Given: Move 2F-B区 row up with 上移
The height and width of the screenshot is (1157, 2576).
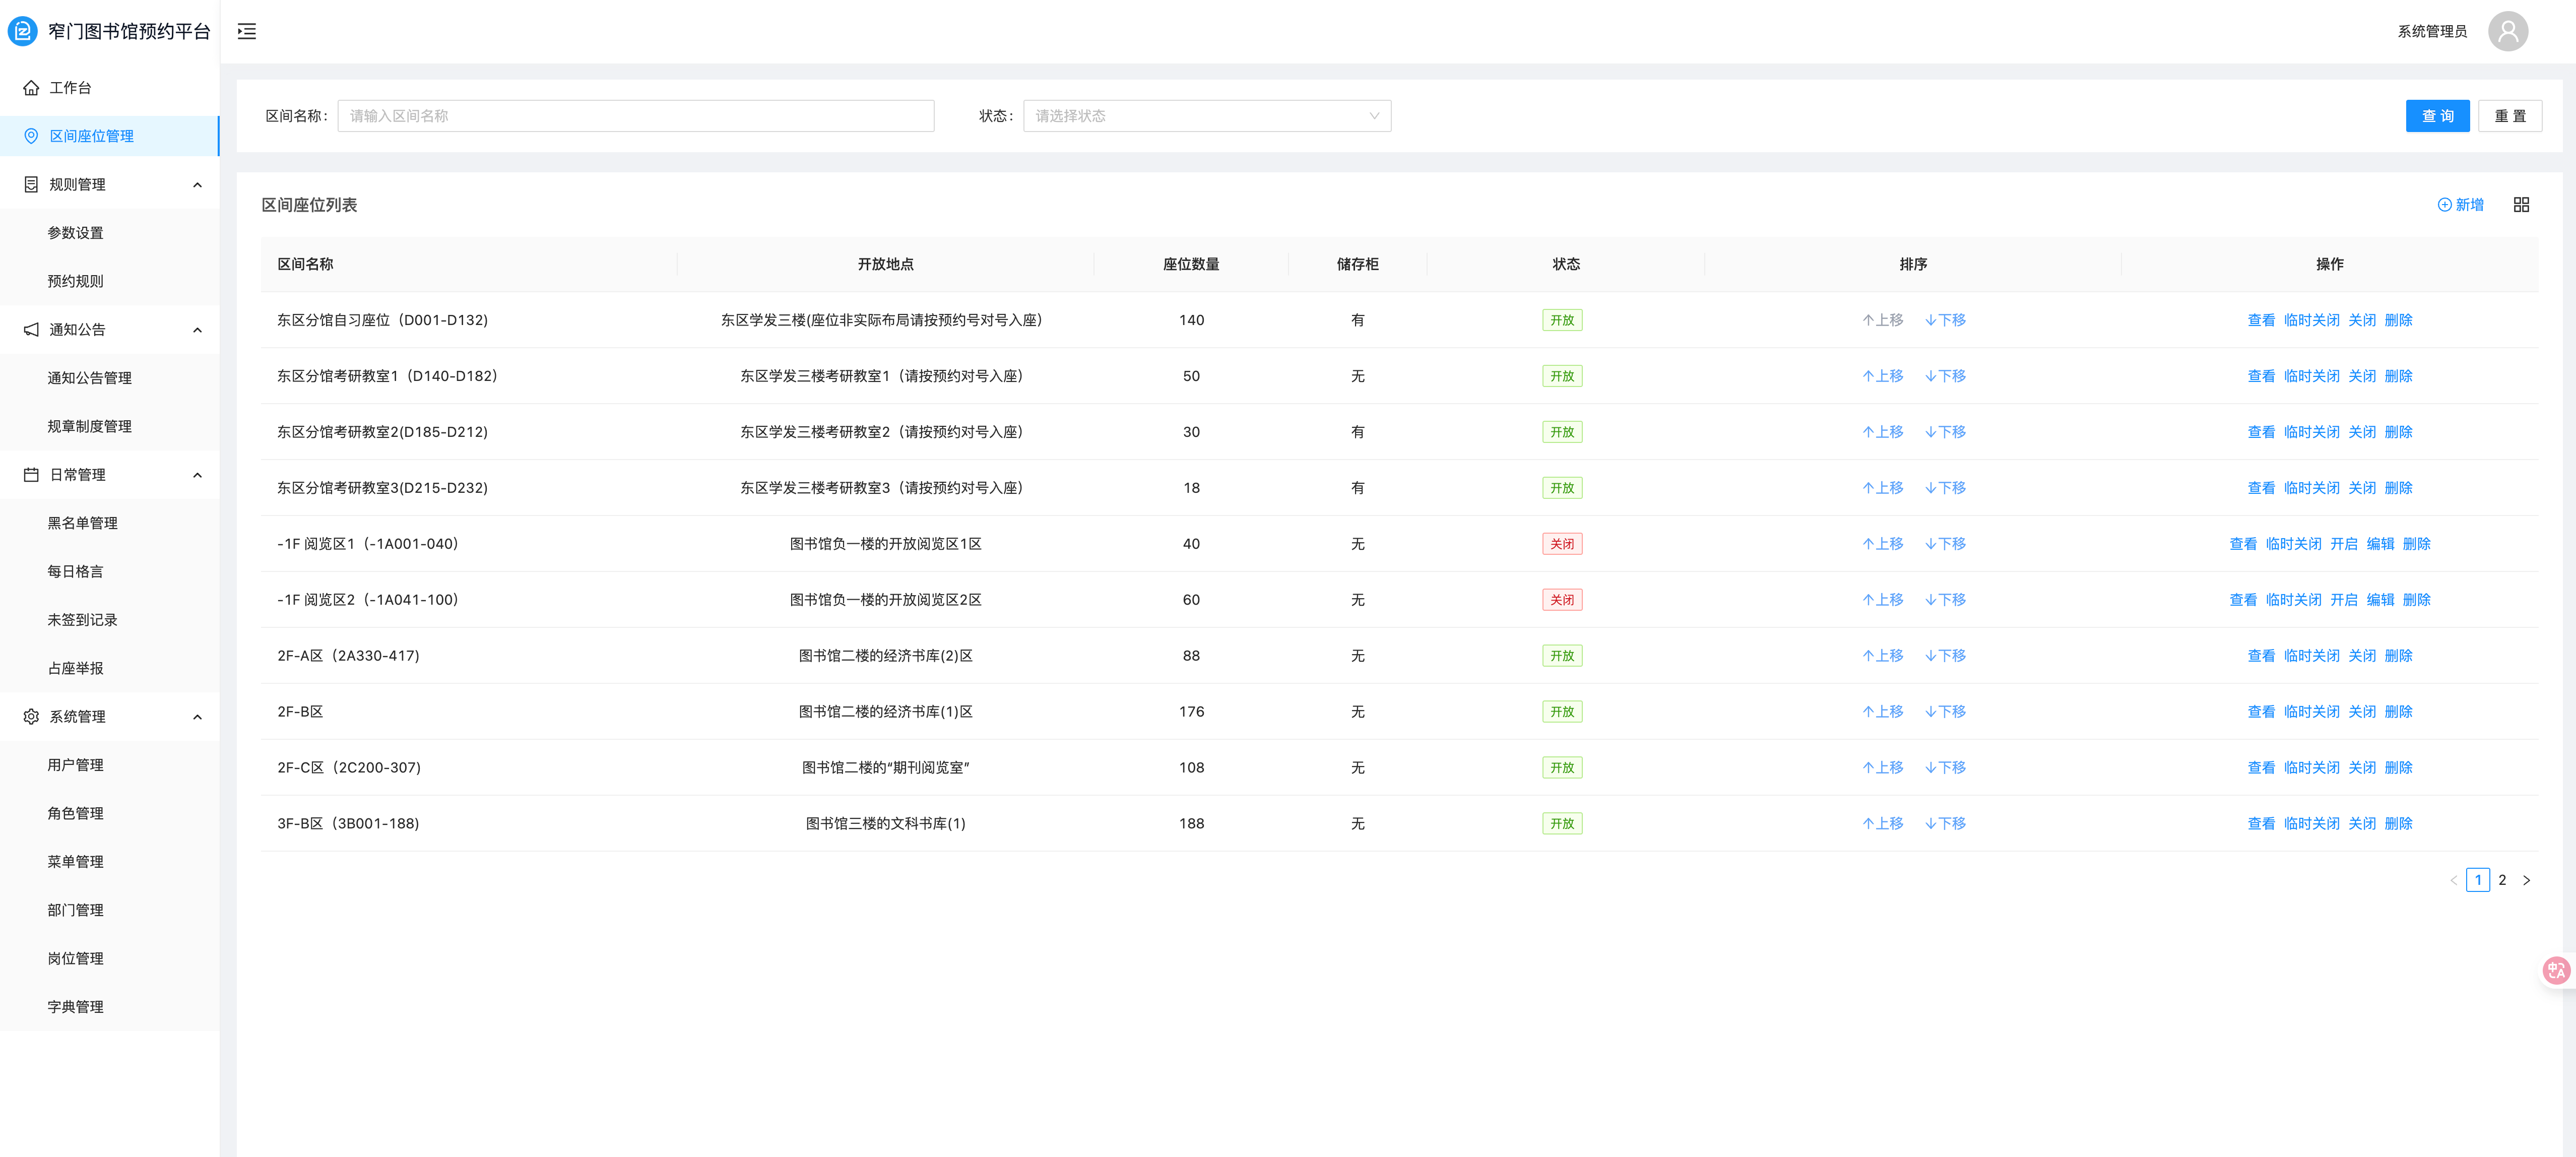Looking at the screenshot, I should coord(1882,711).
